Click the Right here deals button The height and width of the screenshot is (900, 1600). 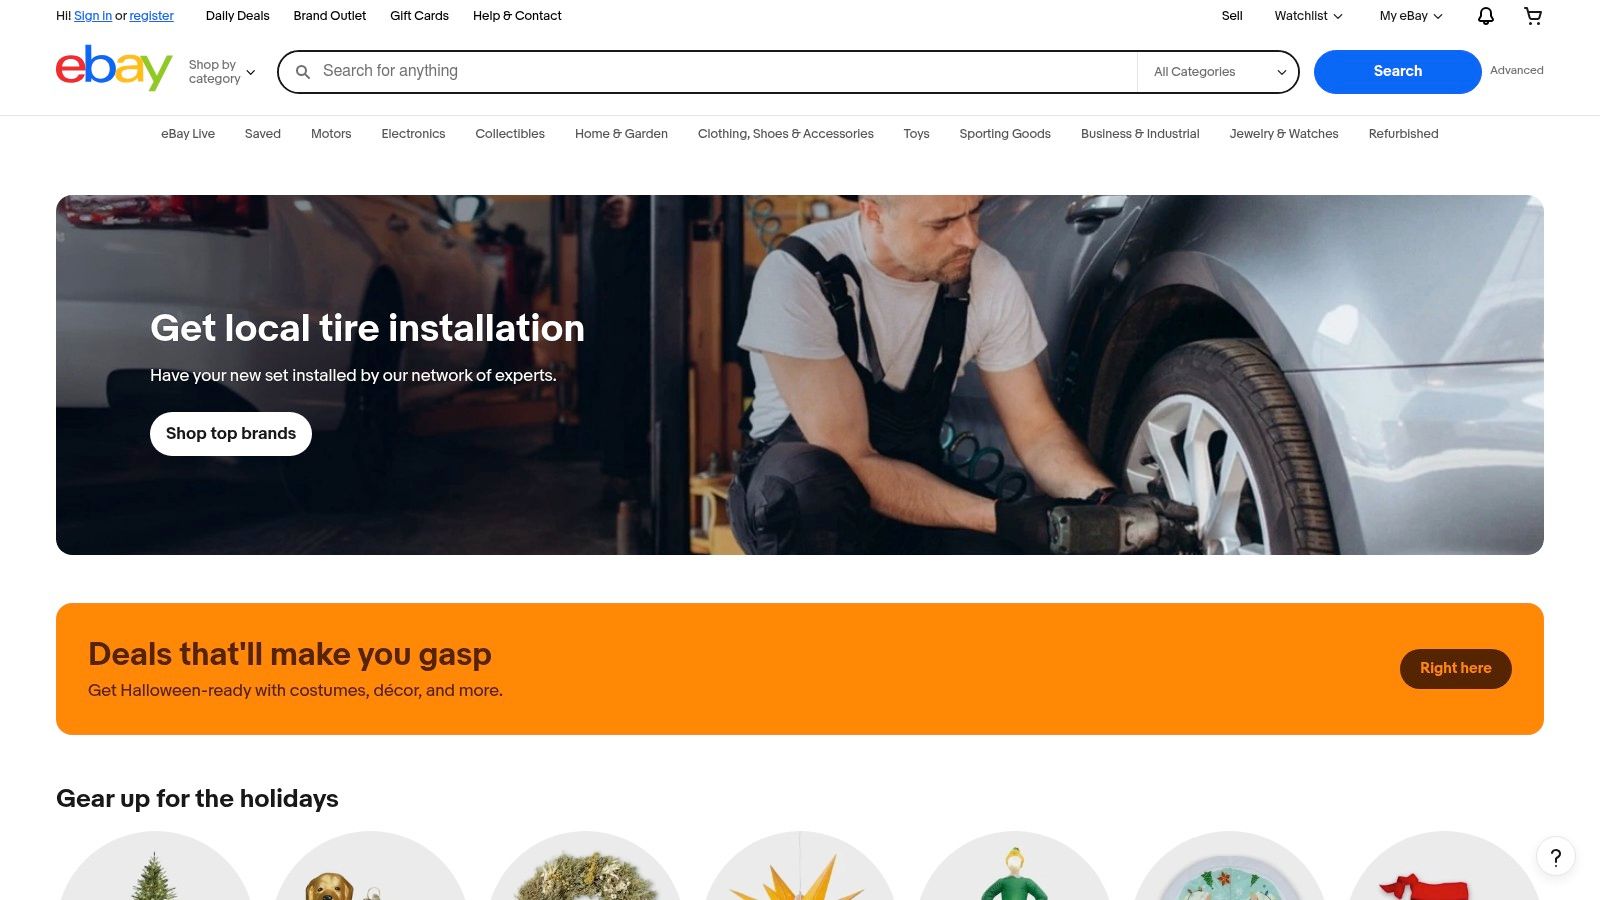coord(1455,668)
